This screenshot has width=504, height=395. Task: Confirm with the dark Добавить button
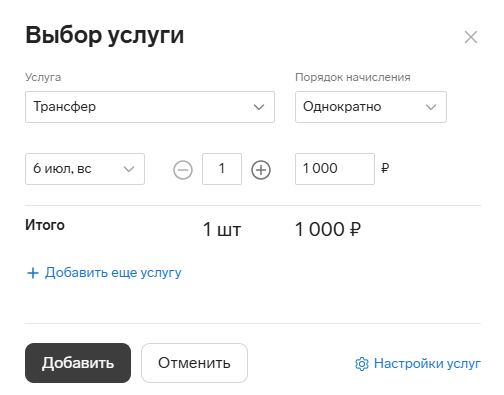click(x=78, y=363)
